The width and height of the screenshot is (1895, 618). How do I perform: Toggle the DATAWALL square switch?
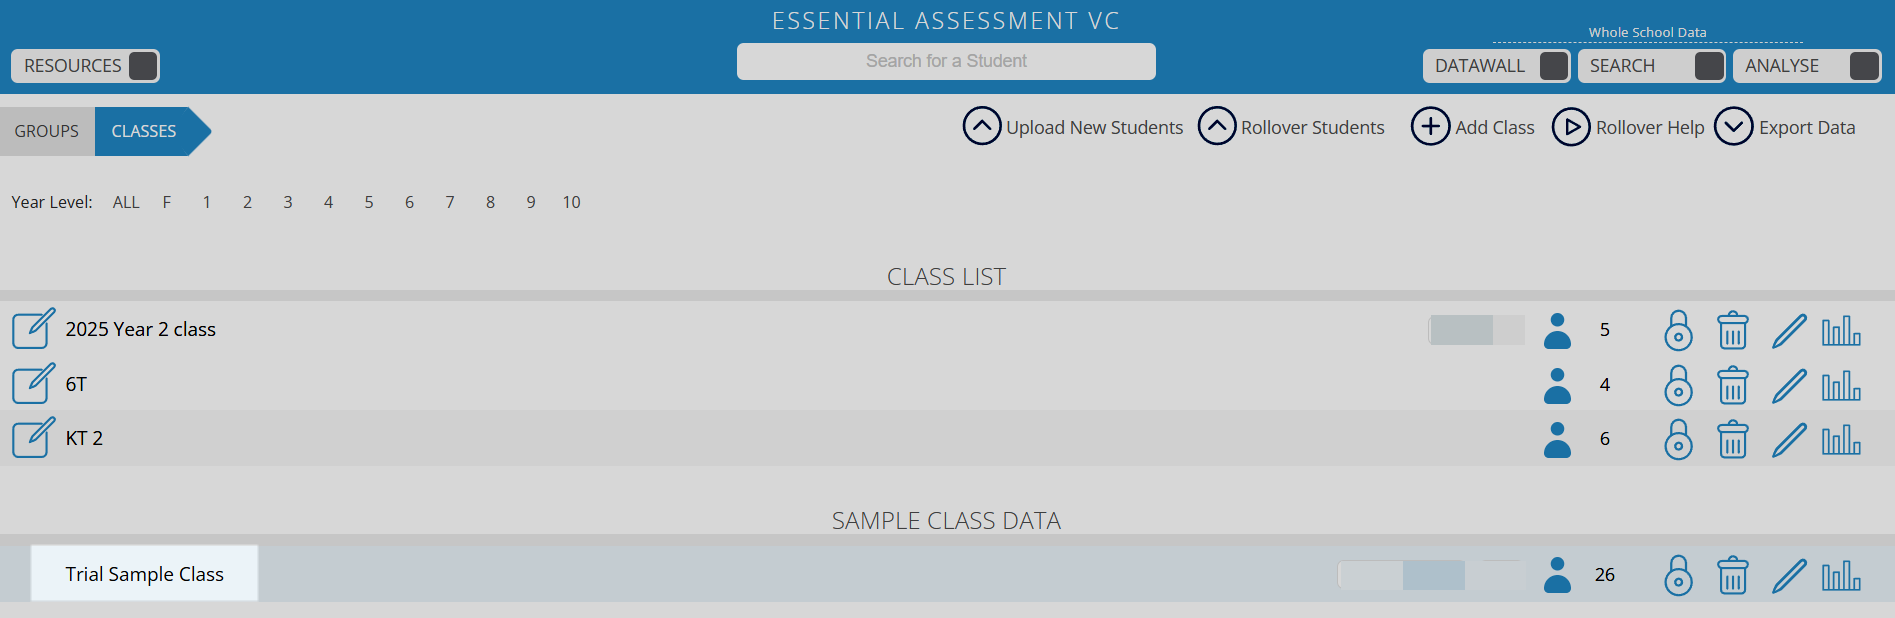(1553, 66)
